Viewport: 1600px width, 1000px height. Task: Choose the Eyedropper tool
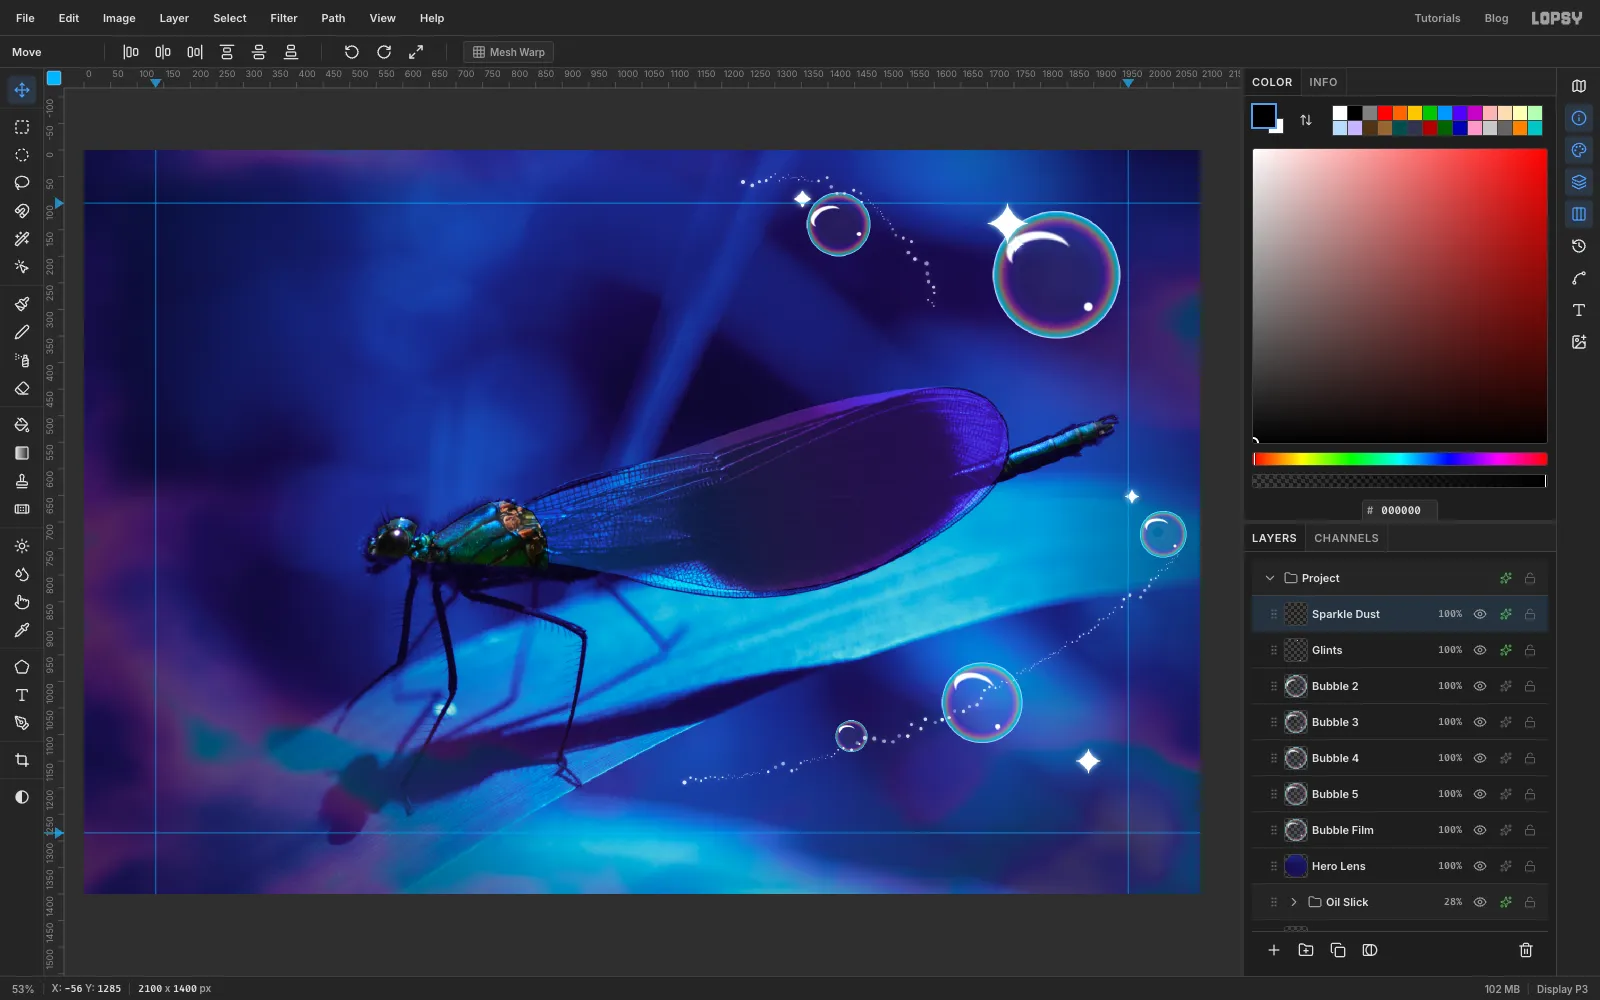22,631
